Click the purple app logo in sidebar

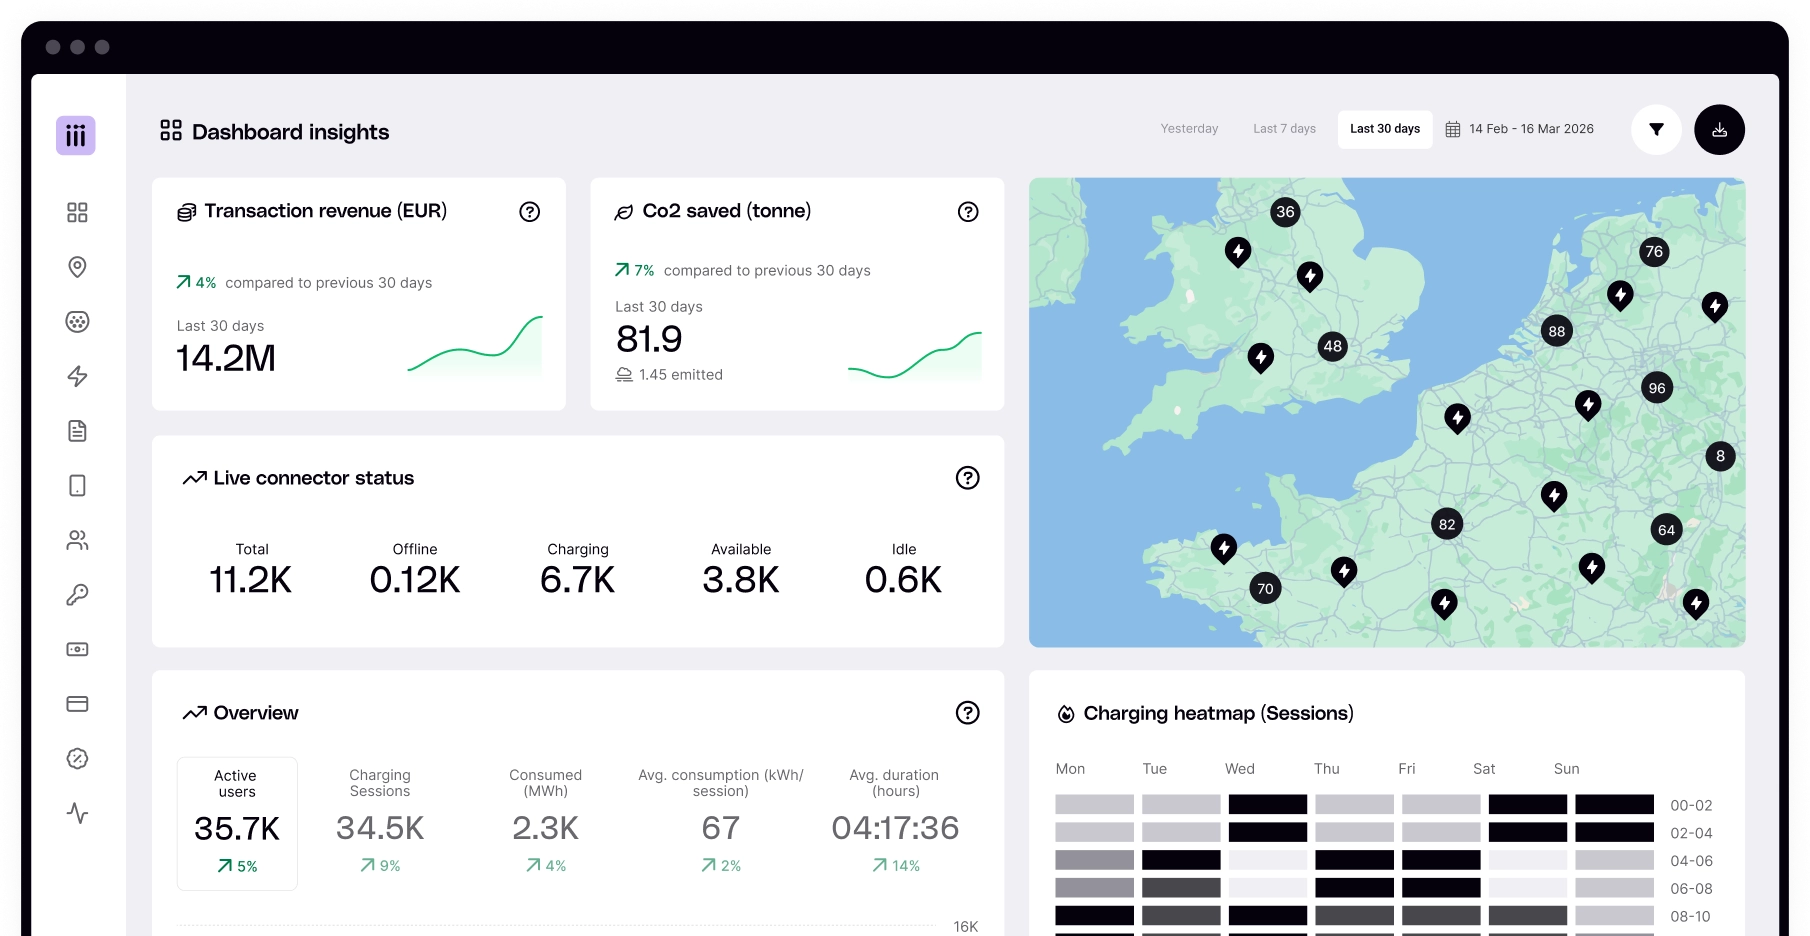tap(76, 135)
